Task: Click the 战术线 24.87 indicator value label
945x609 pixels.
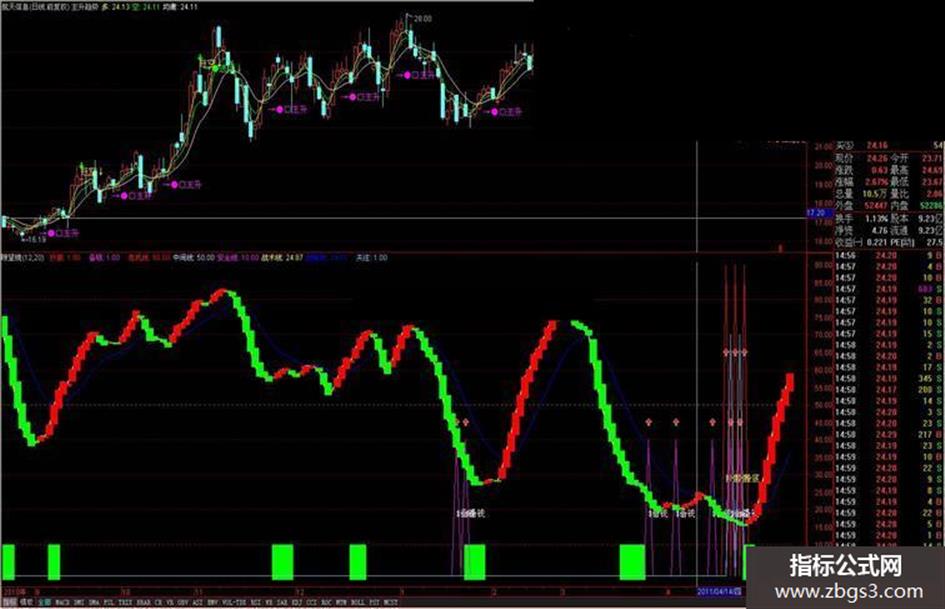Action: tap(282, 257)
